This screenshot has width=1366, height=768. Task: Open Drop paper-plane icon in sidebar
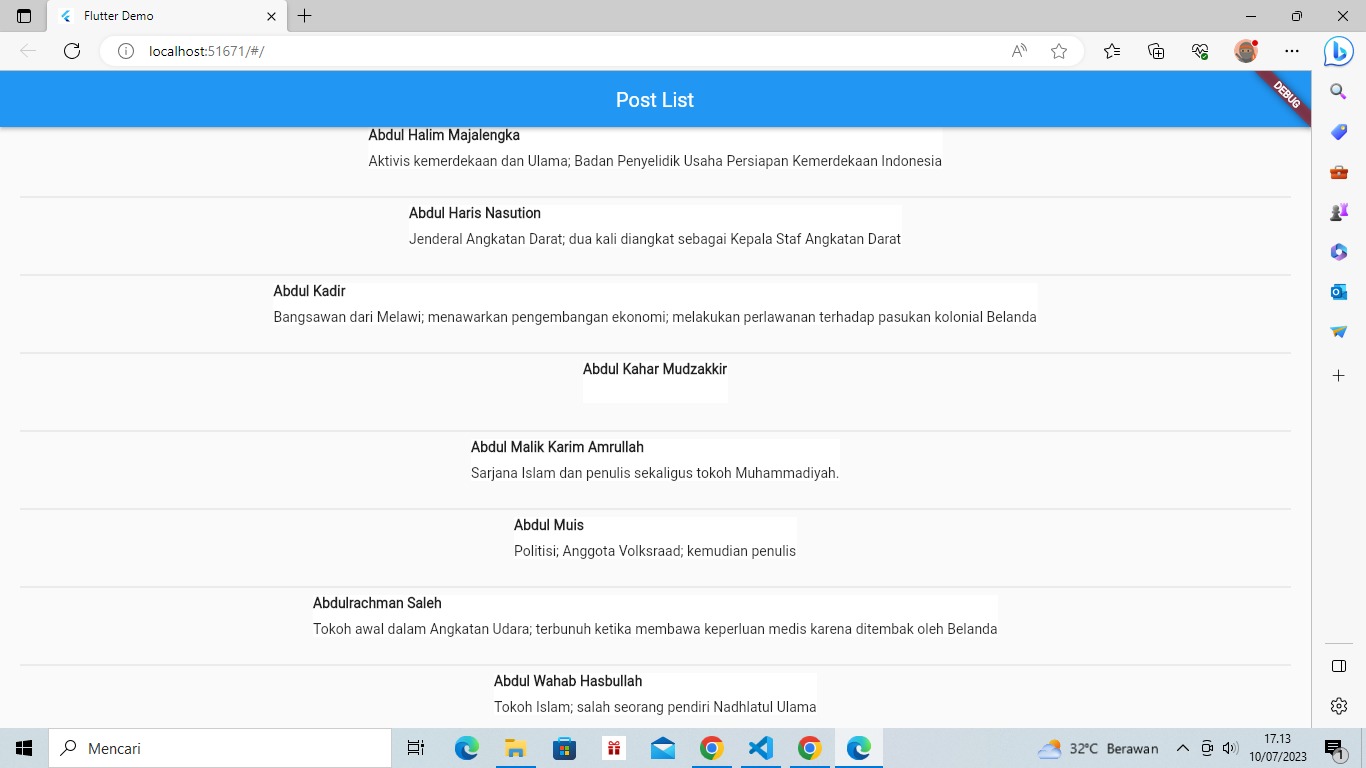click(x=1338, y=331)
